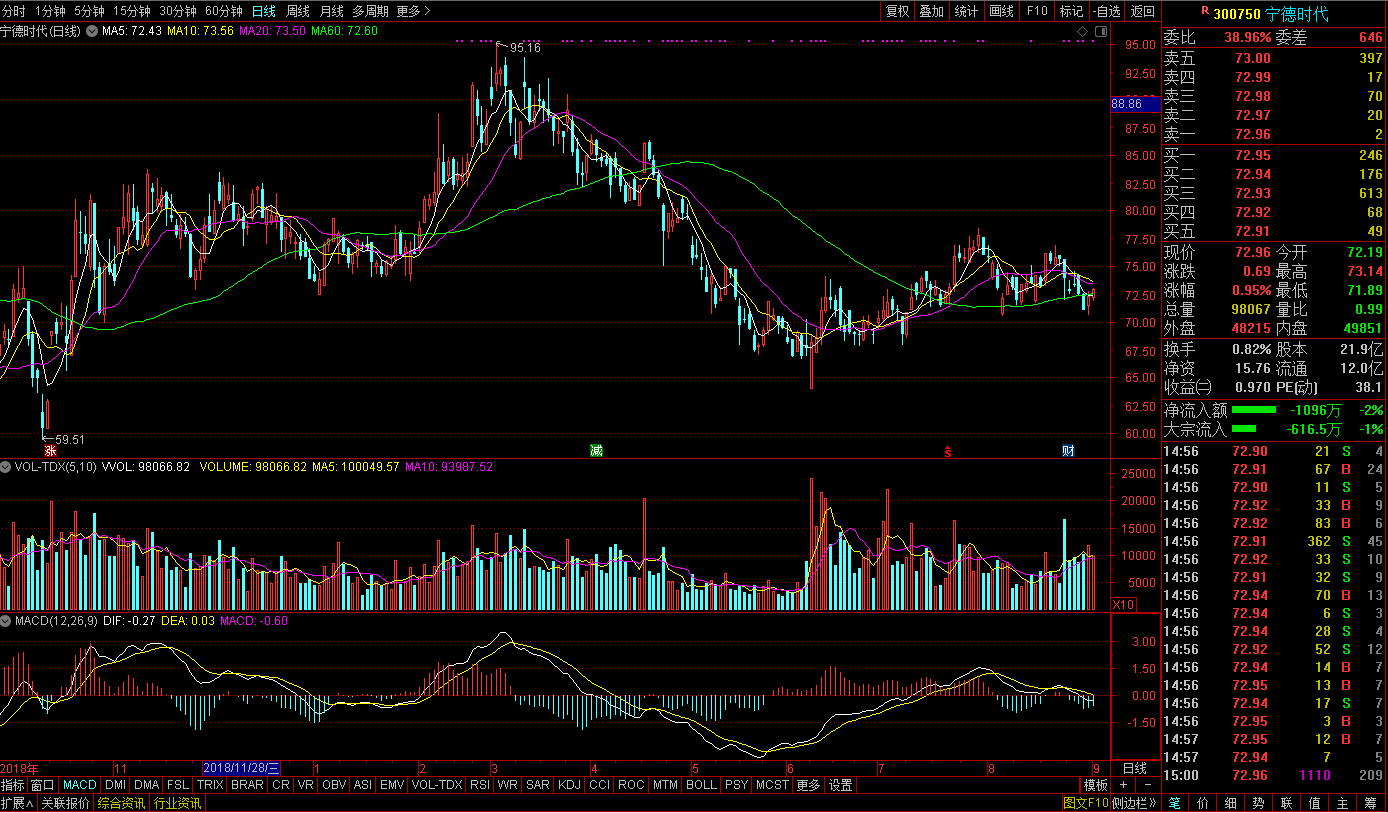This screenshot has width=1388, height=813.
Task: Zoom in chart with the plus button
Action: [x=1123, y=785]
